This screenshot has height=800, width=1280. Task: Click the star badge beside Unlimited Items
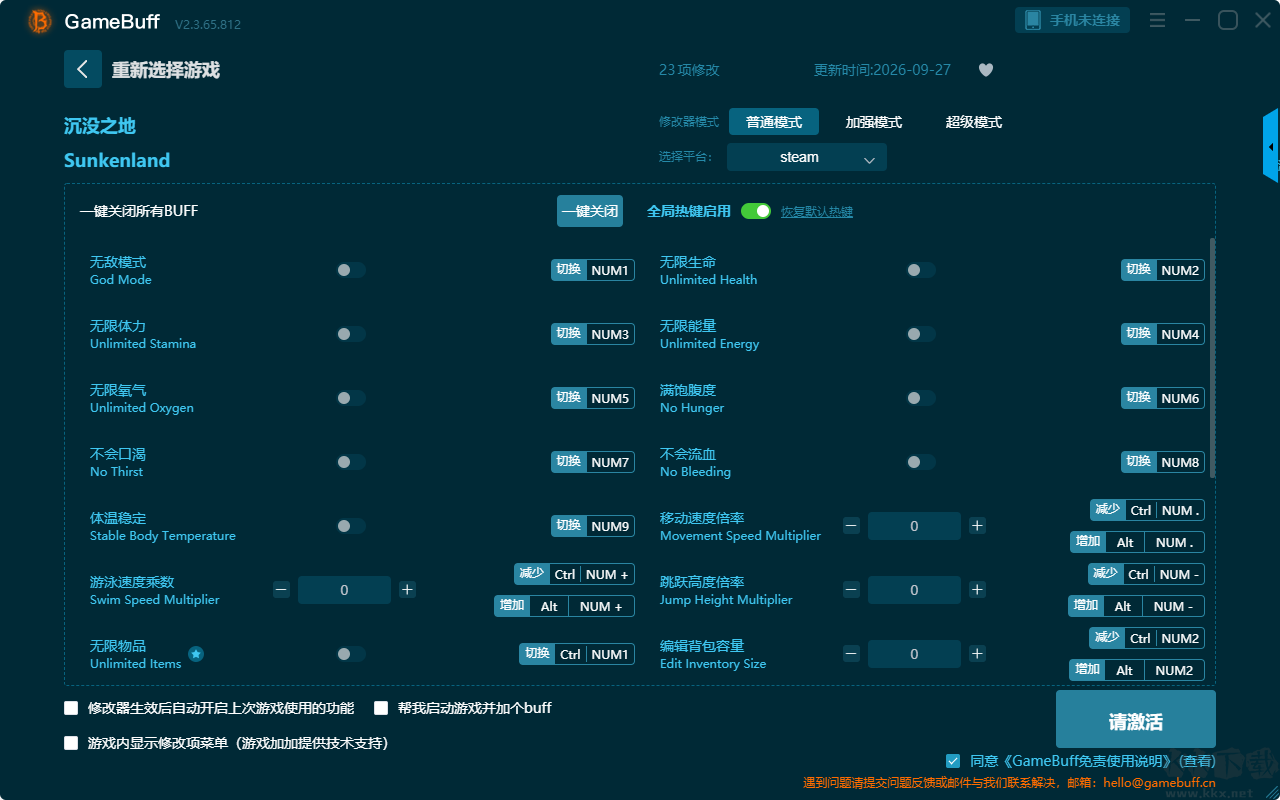pyautogui.click(x=196, y=654)
